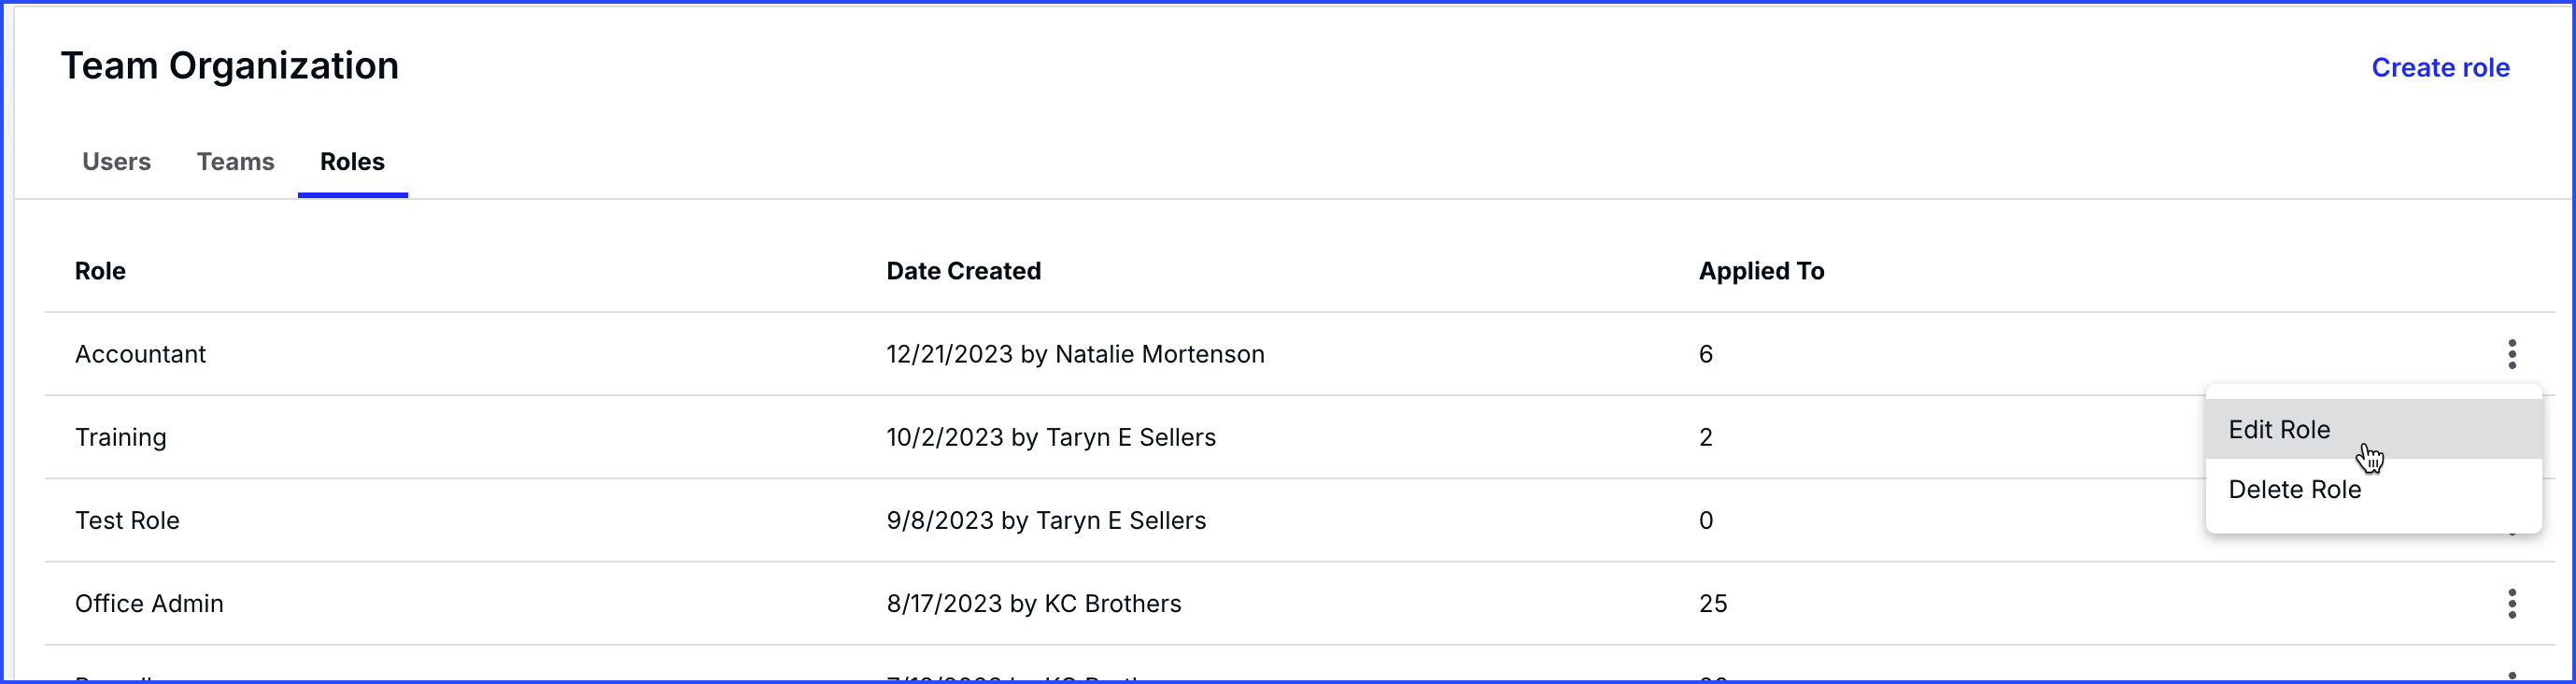Screen dimensions: 2576x684
Task: Click the Applied To column header
Action: click(x=1761, y=271)
